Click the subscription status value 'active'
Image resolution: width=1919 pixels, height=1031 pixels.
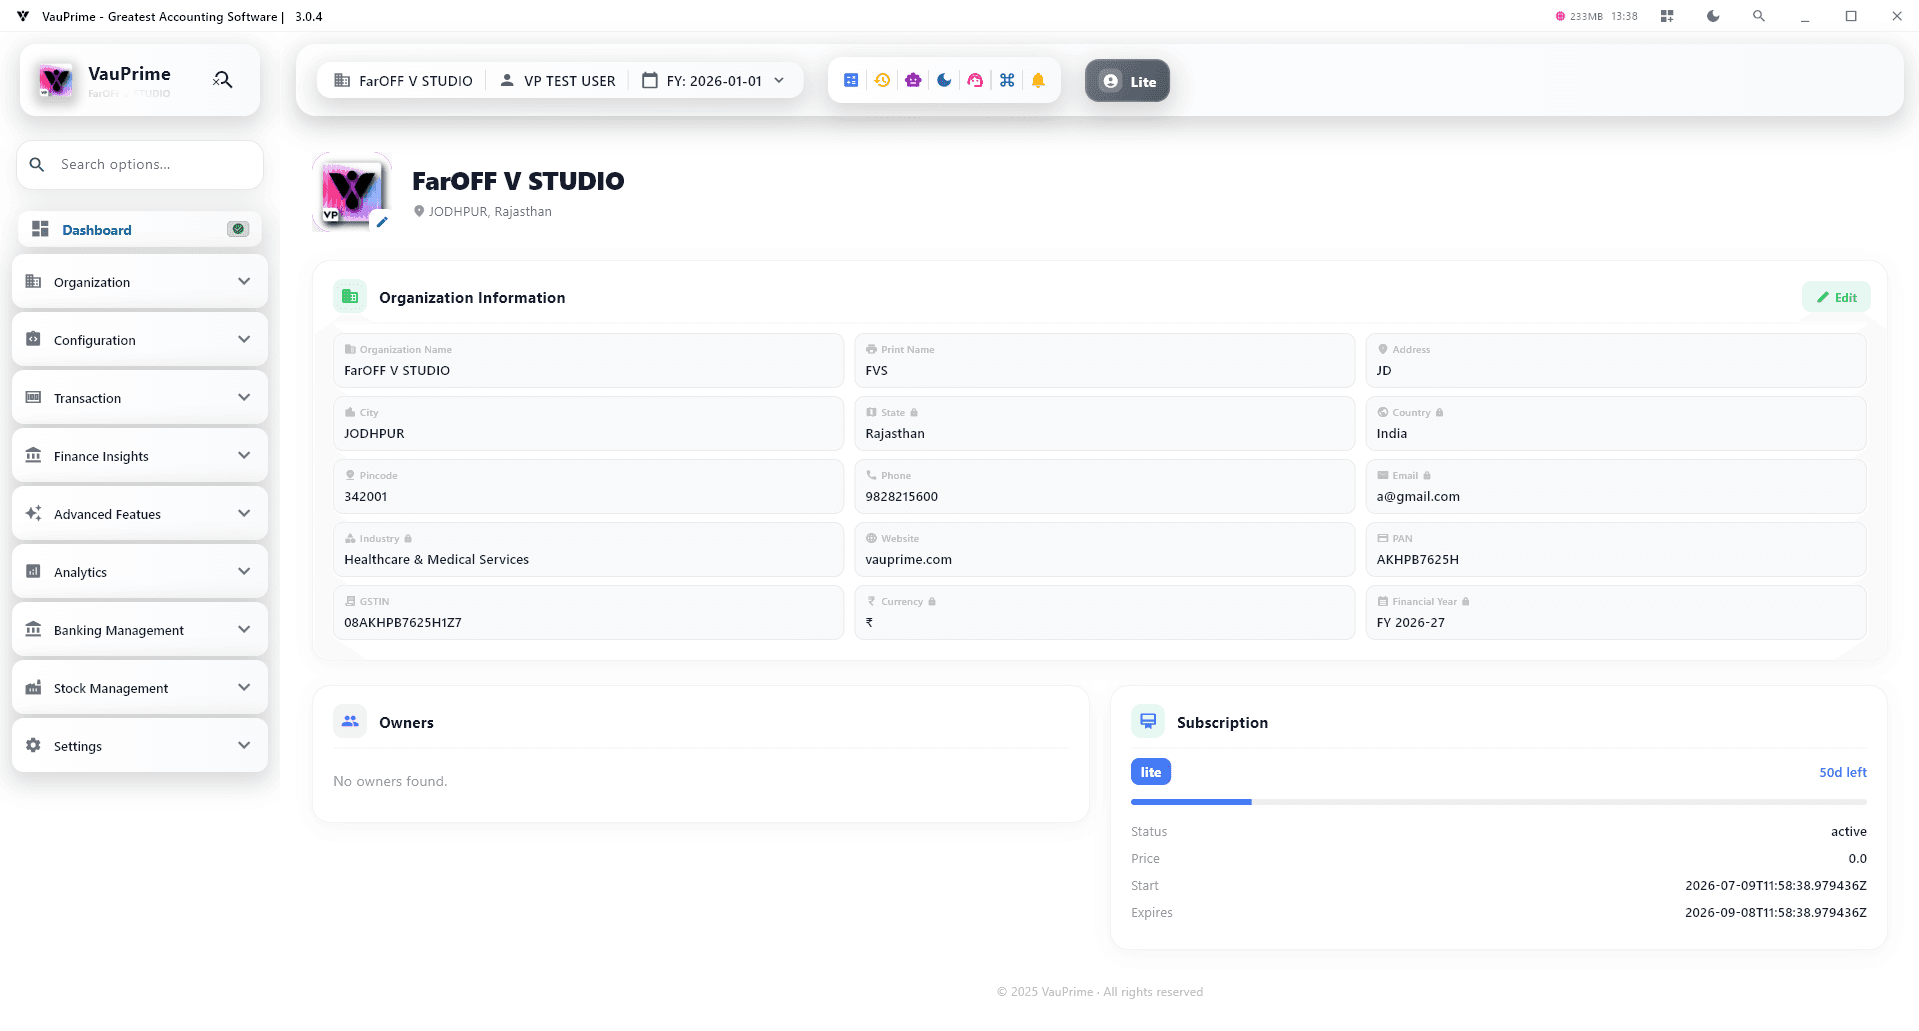point(1848,831)
